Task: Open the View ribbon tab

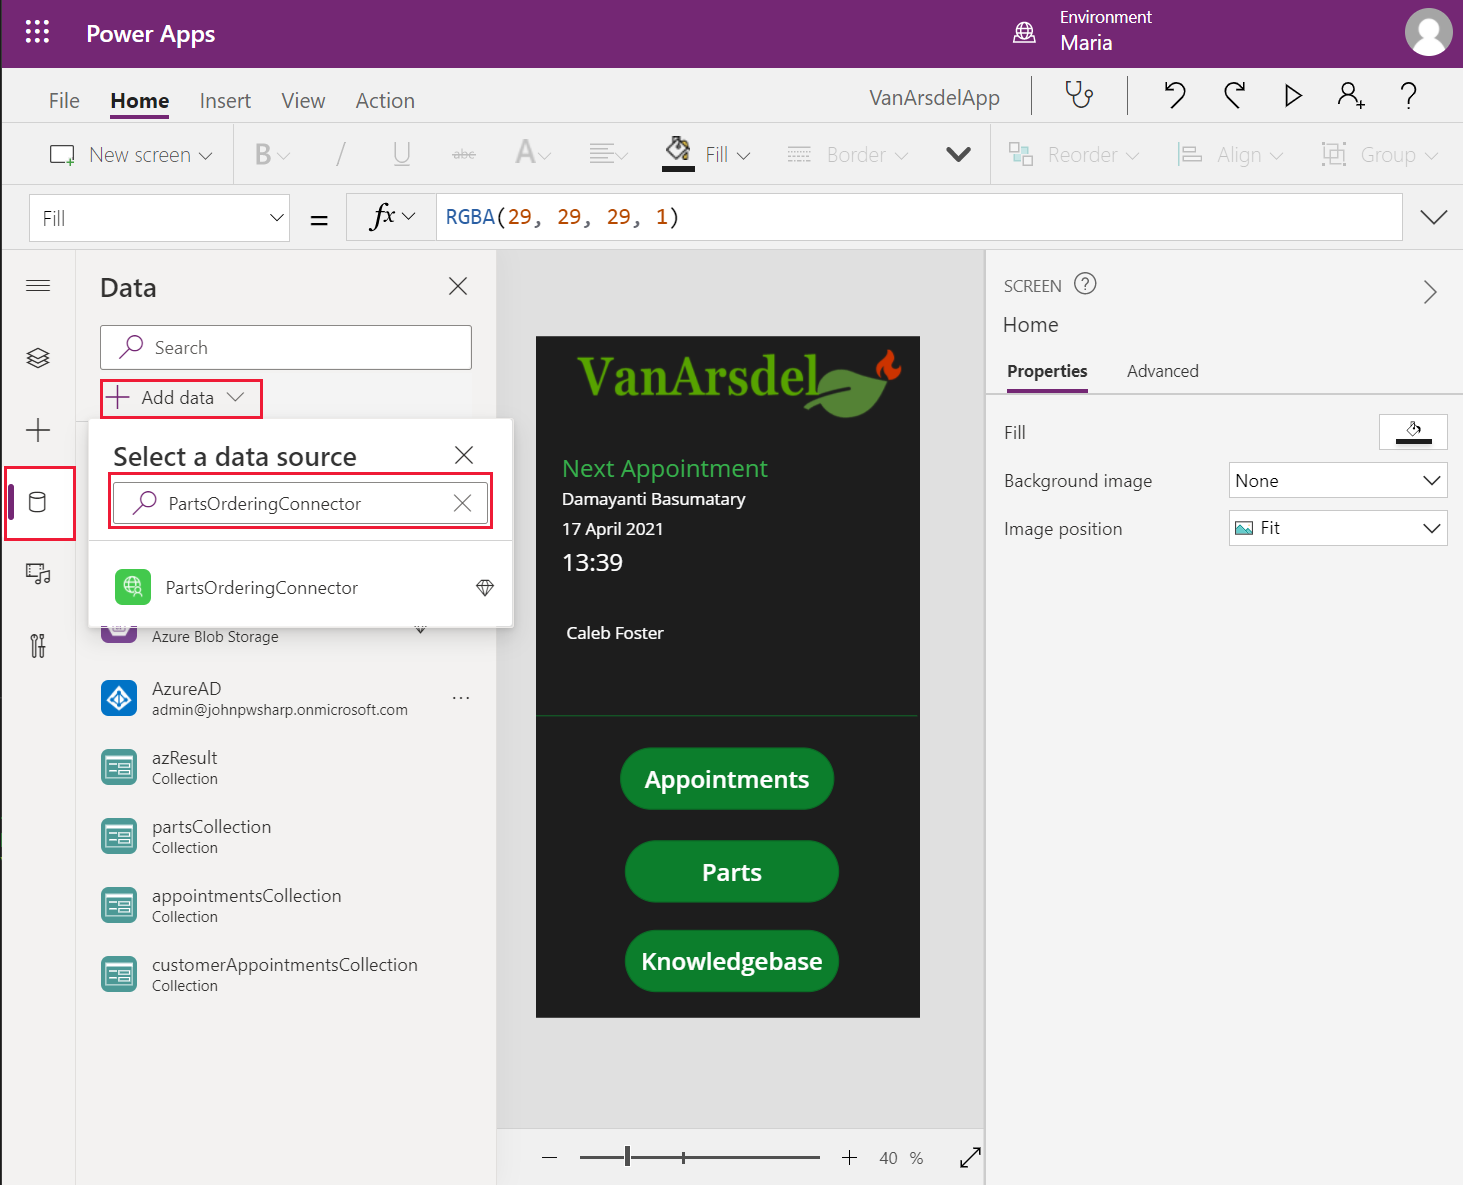Action: pyautogui.click(x=303, y=101)
